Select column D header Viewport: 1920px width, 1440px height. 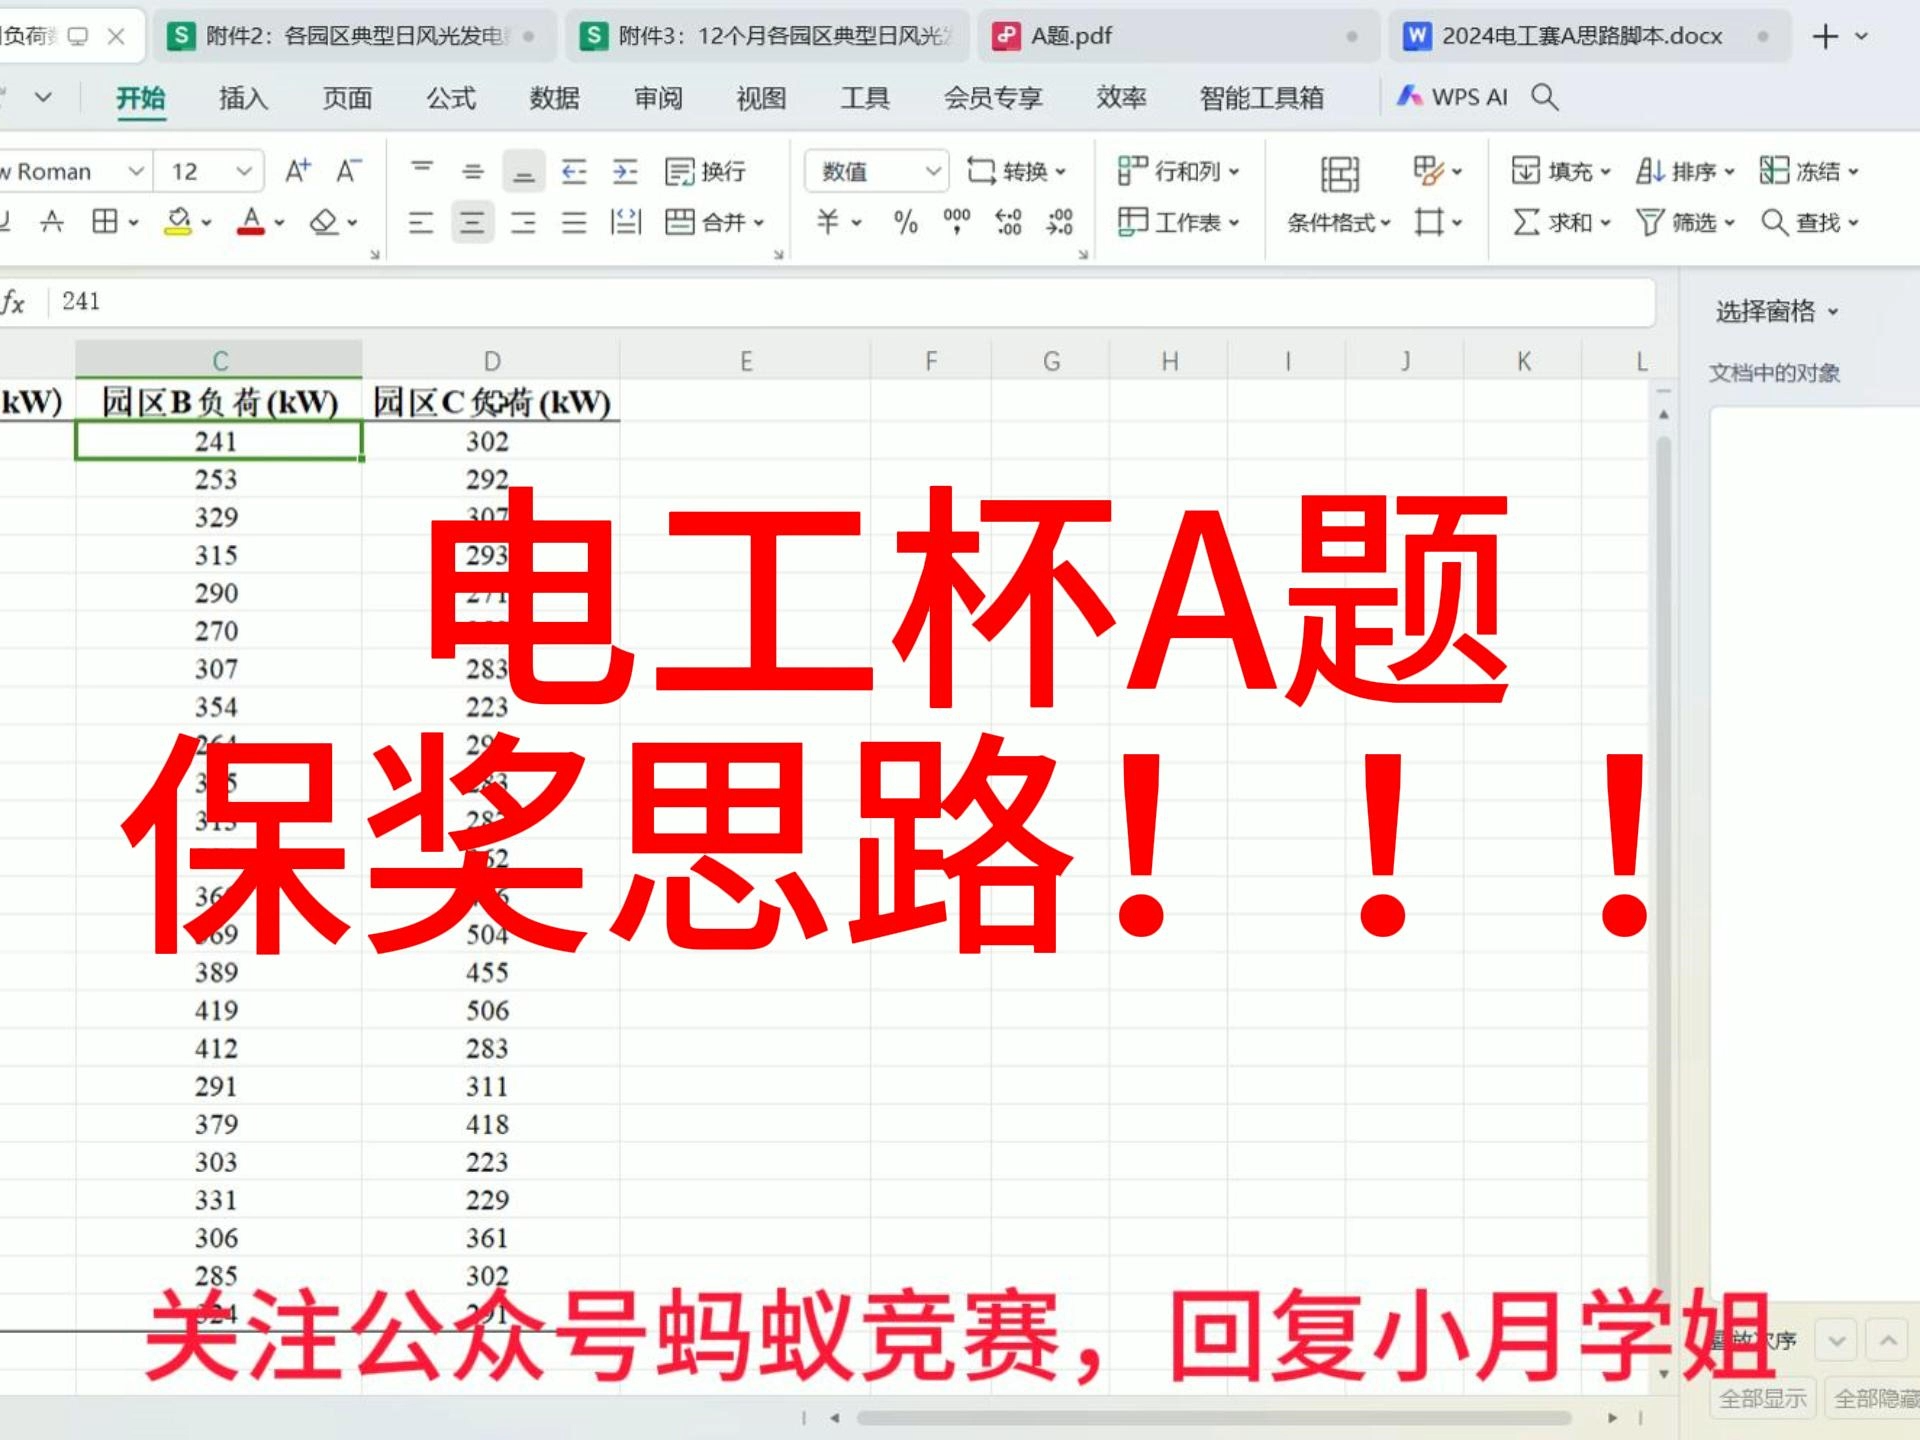coord(491,360)
